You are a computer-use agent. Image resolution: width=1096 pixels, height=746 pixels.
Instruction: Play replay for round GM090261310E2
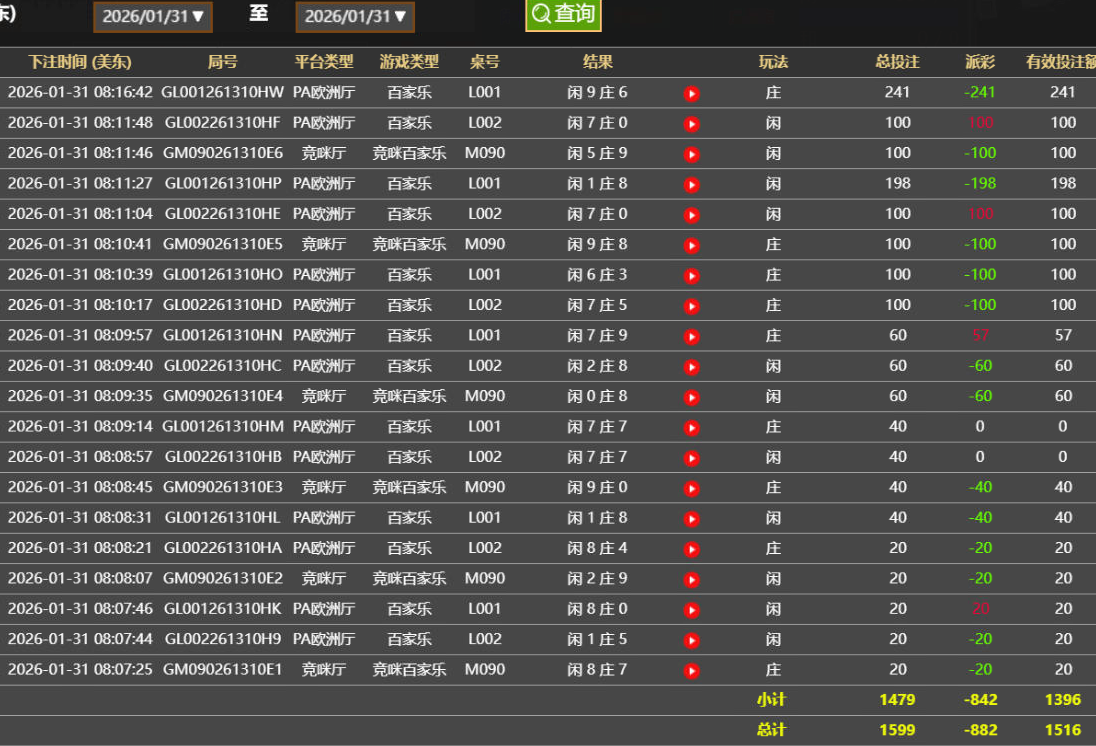691,579
